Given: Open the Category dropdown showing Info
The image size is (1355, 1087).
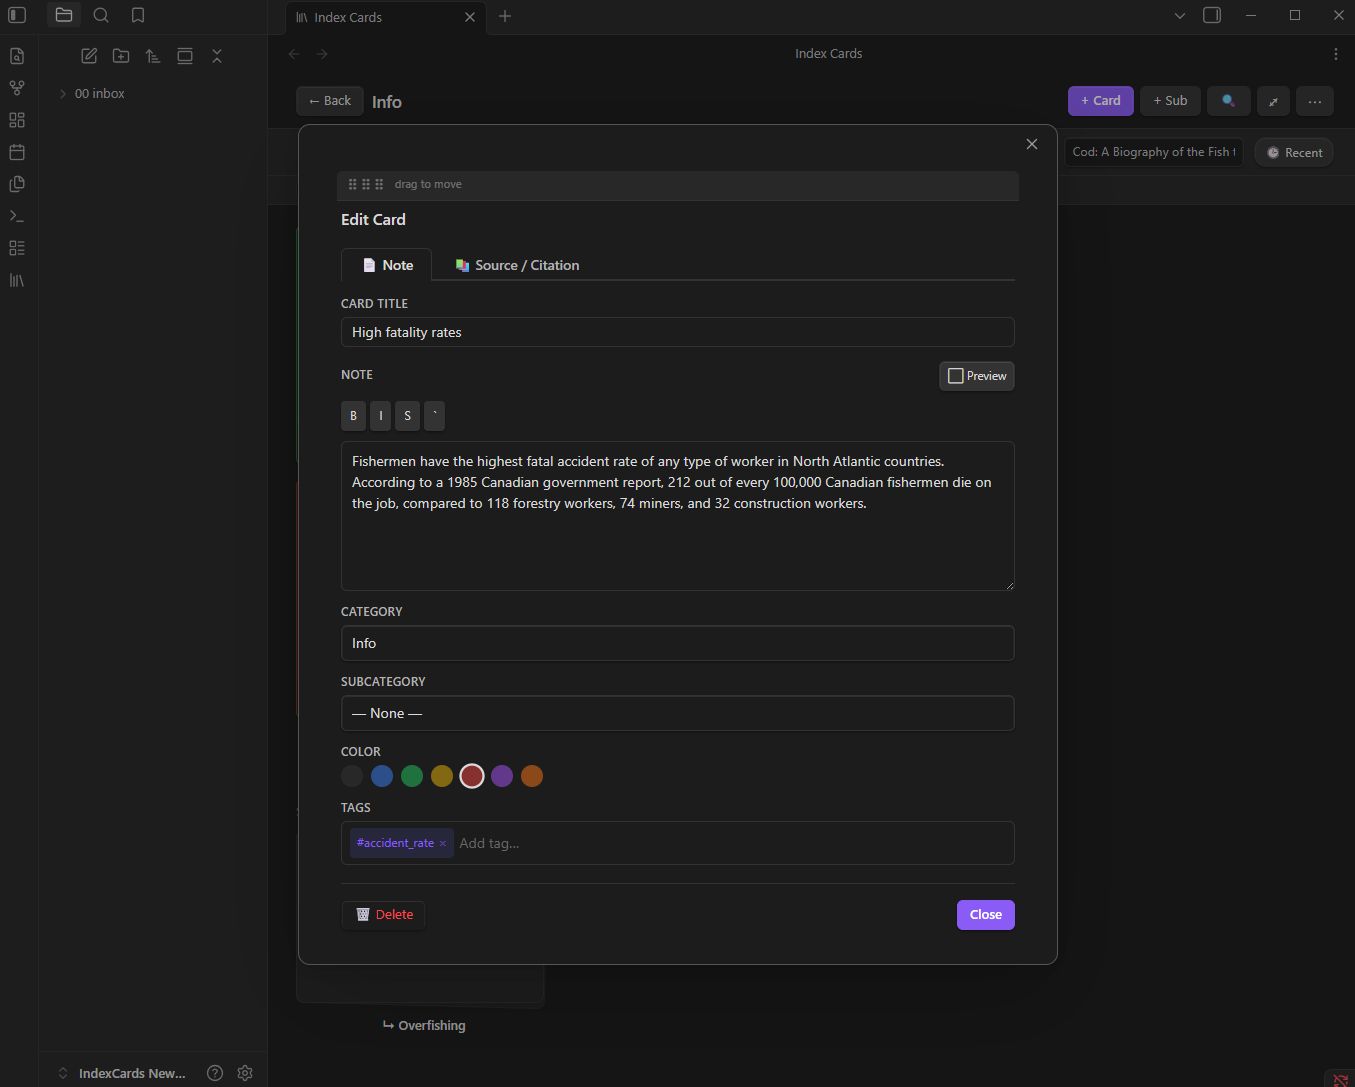Looking at the screenshot, I should pos(678,643).
